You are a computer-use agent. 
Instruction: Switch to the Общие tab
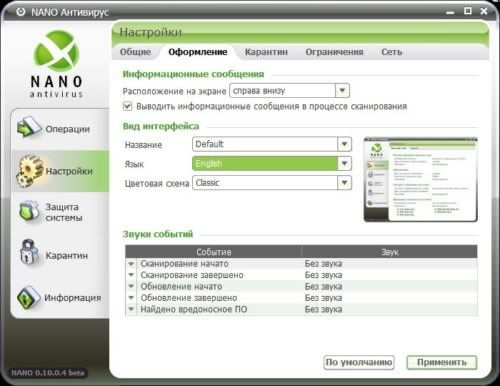click(135, 52)
